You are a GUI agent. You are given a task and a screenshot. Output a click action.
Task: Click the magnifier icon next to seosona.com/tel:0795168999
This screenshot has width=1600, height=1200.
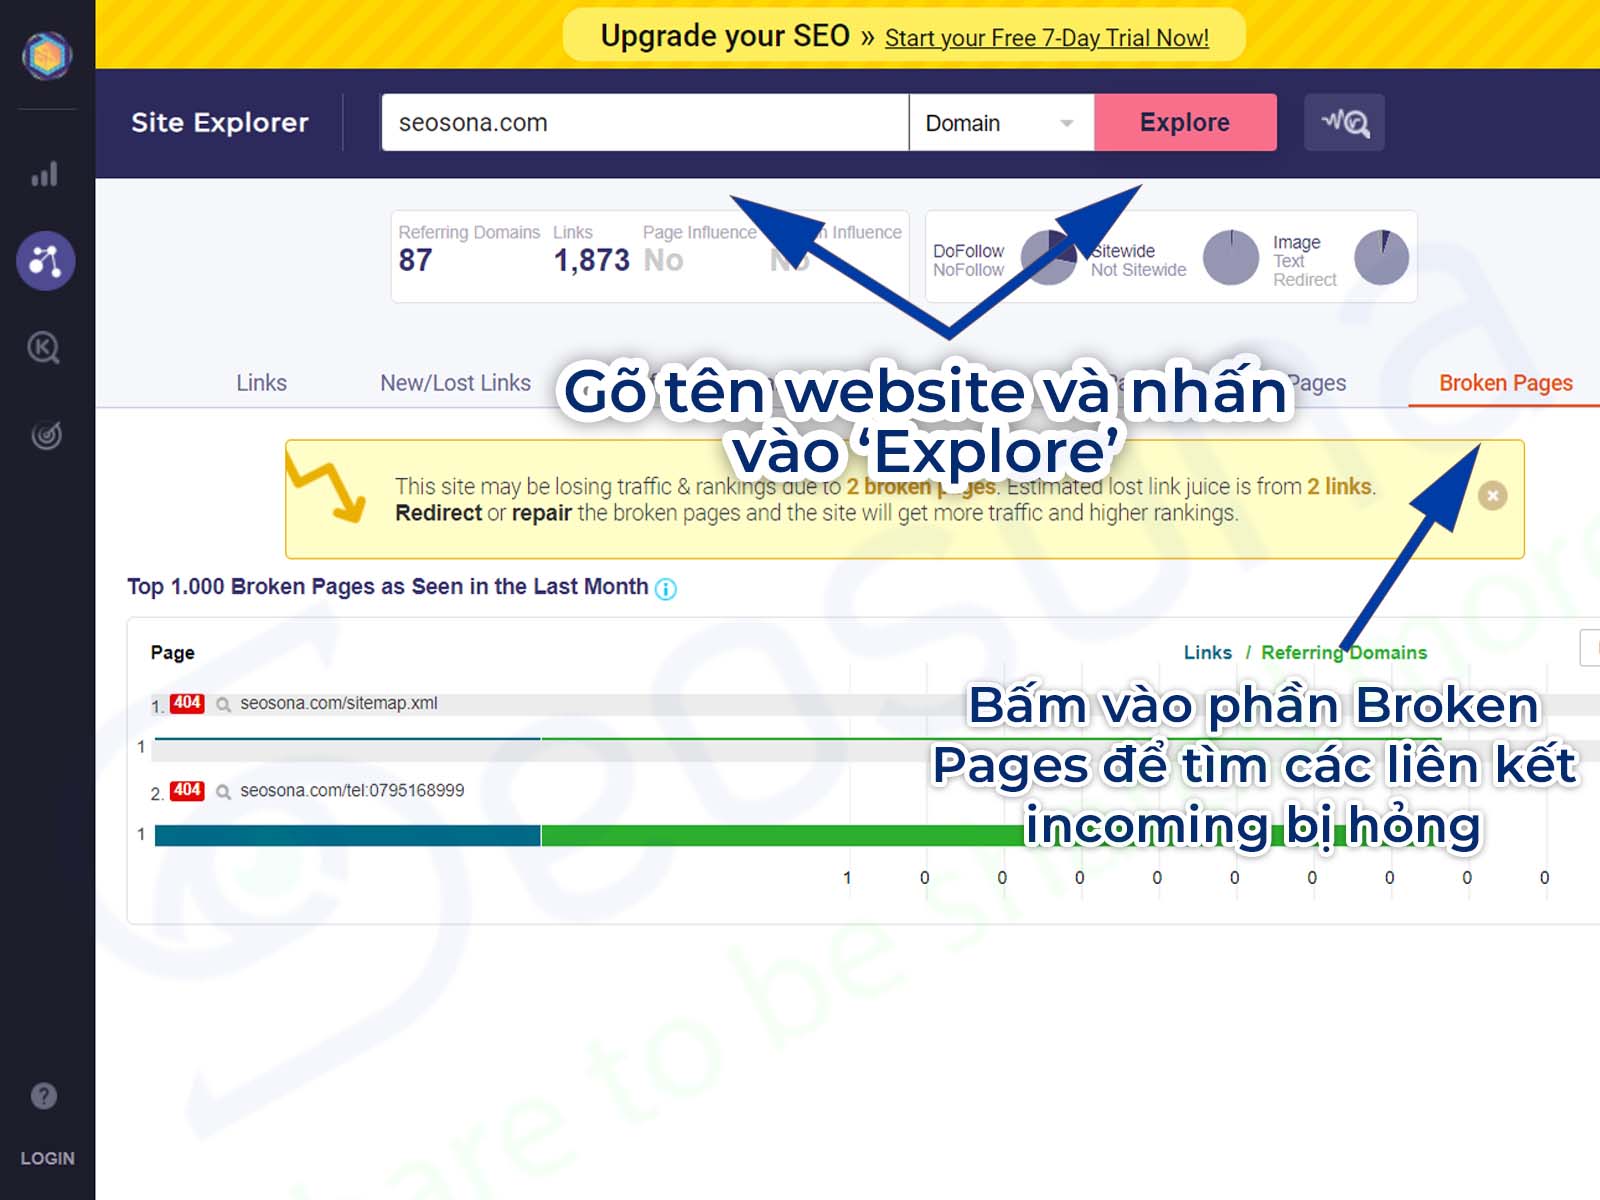click(224, 792)
